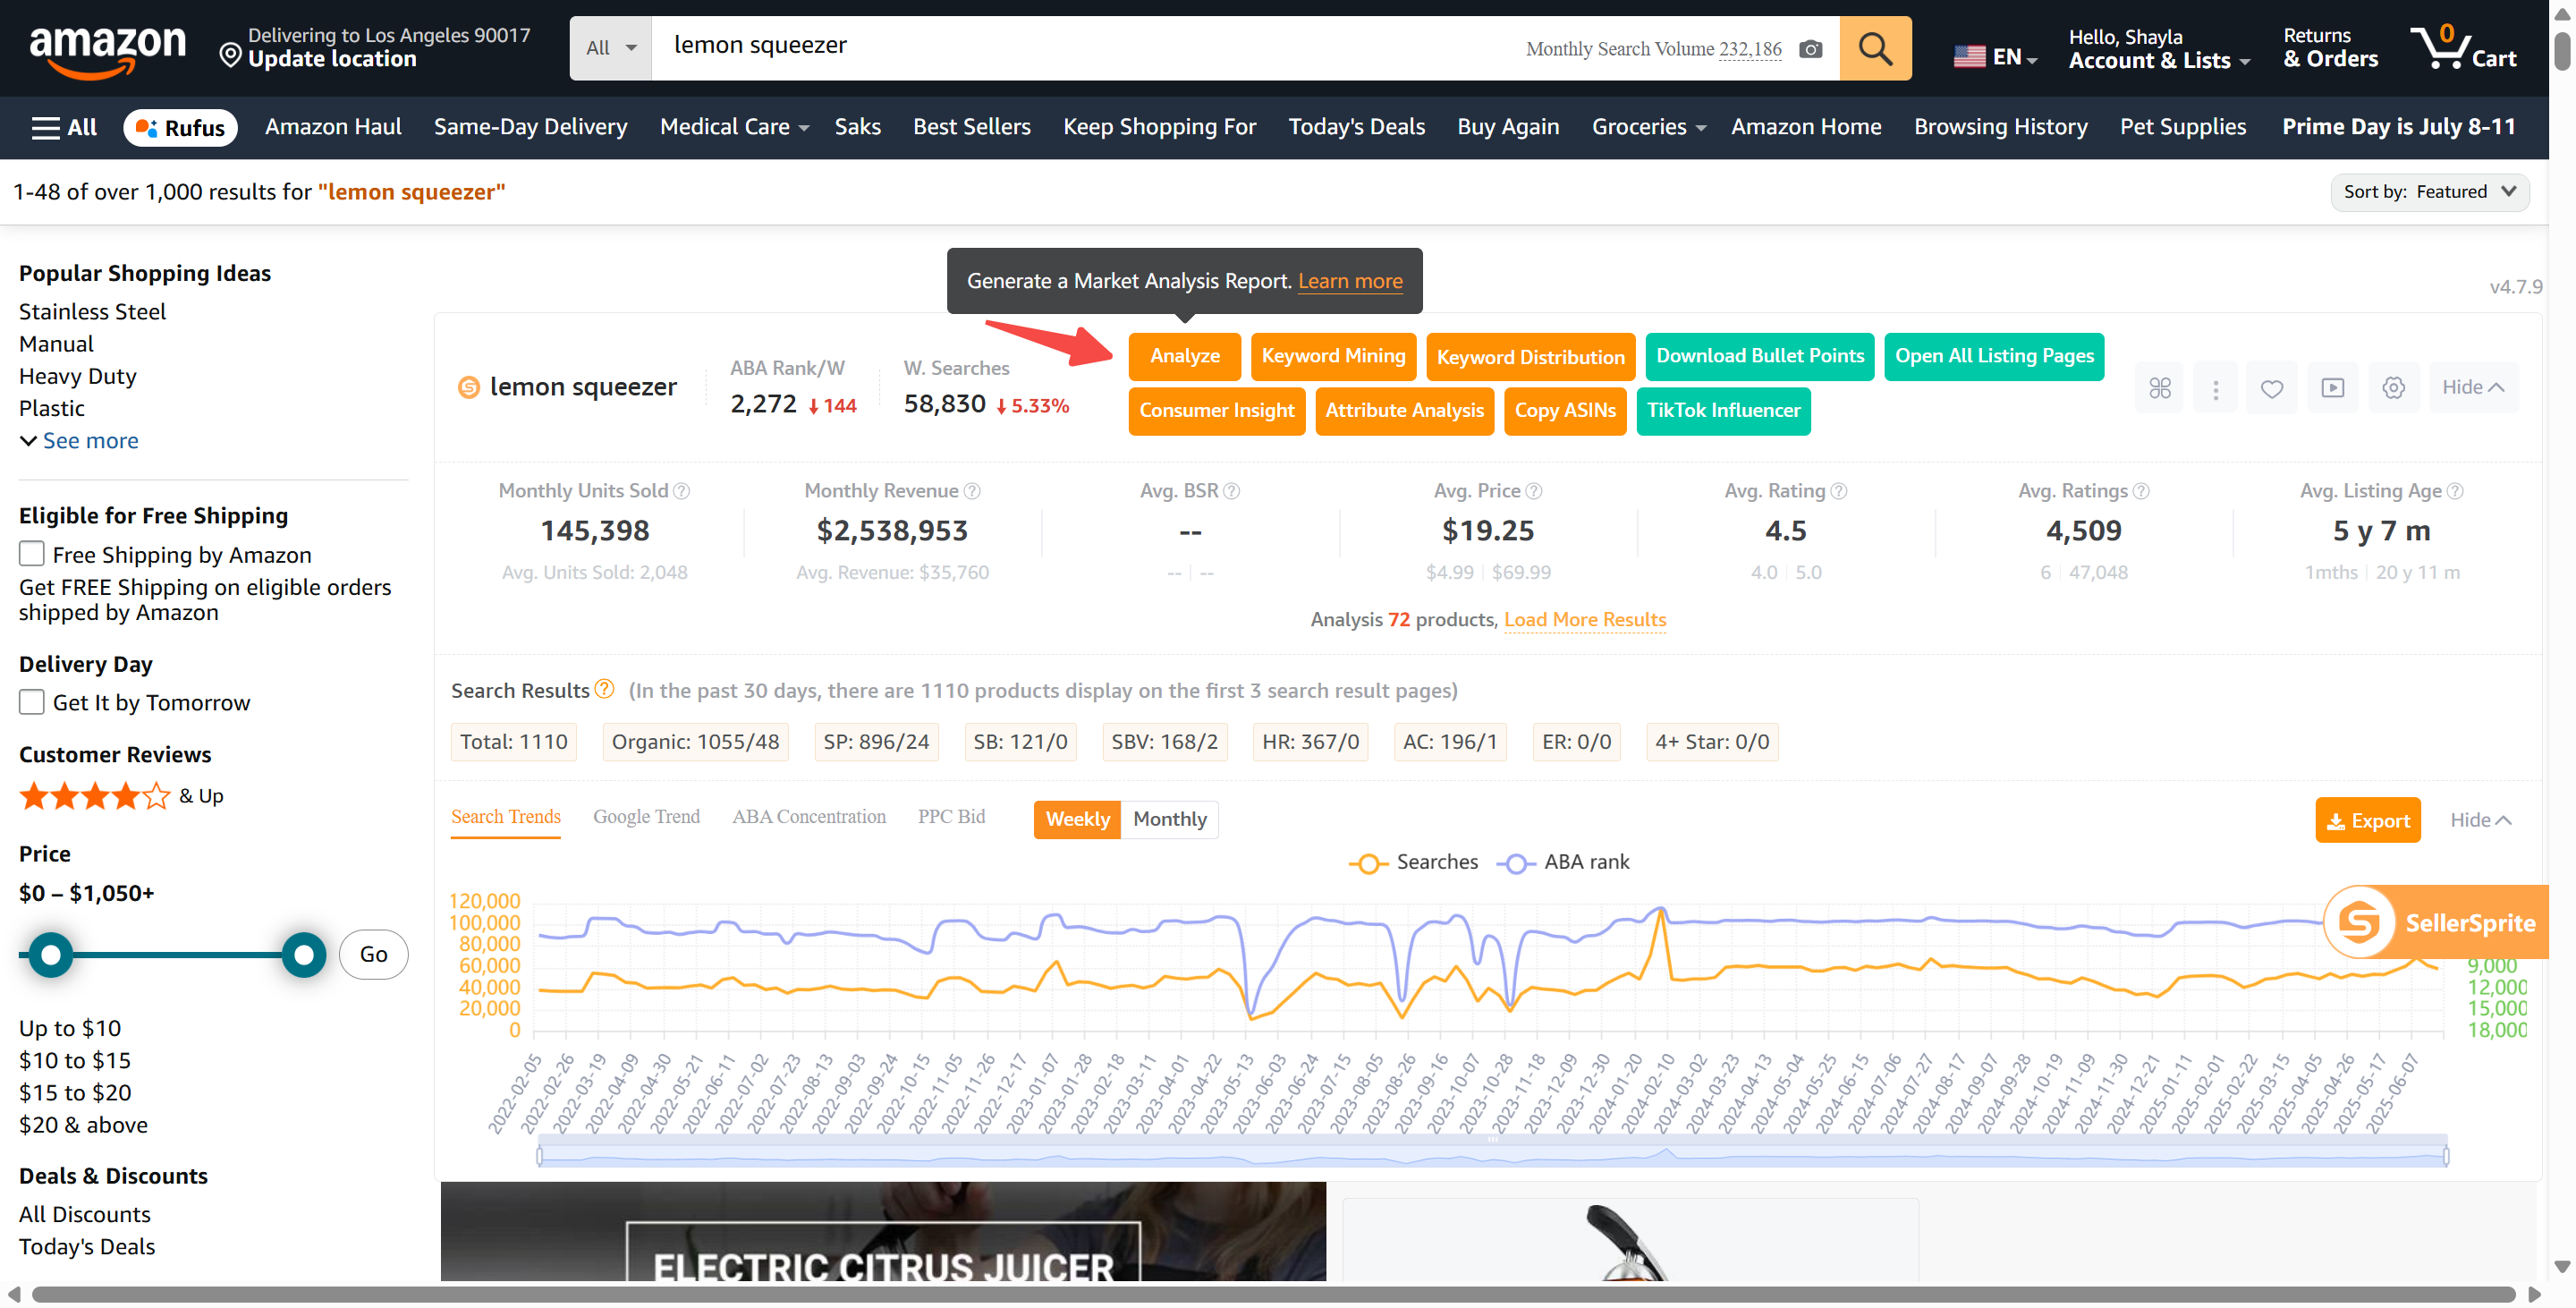Click the heart favorite icon

click(2271, 388)
